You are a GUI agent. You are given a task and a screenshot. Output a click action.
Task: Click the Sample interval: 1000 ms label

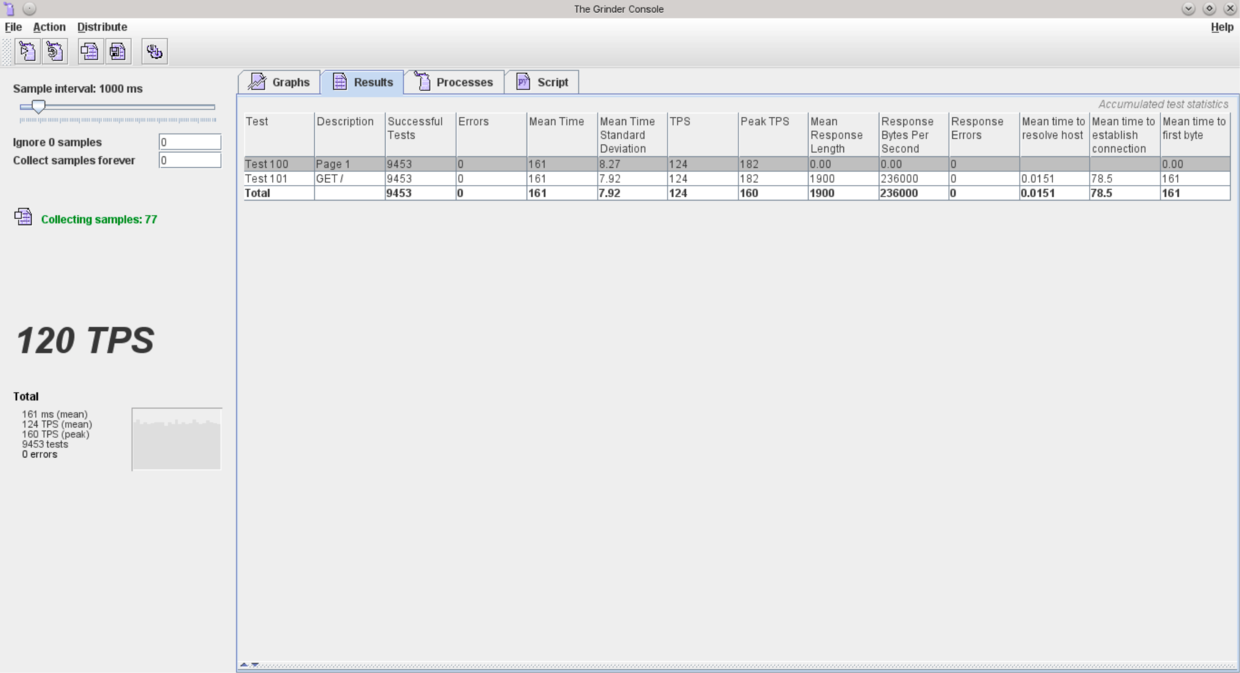[78, 89]
